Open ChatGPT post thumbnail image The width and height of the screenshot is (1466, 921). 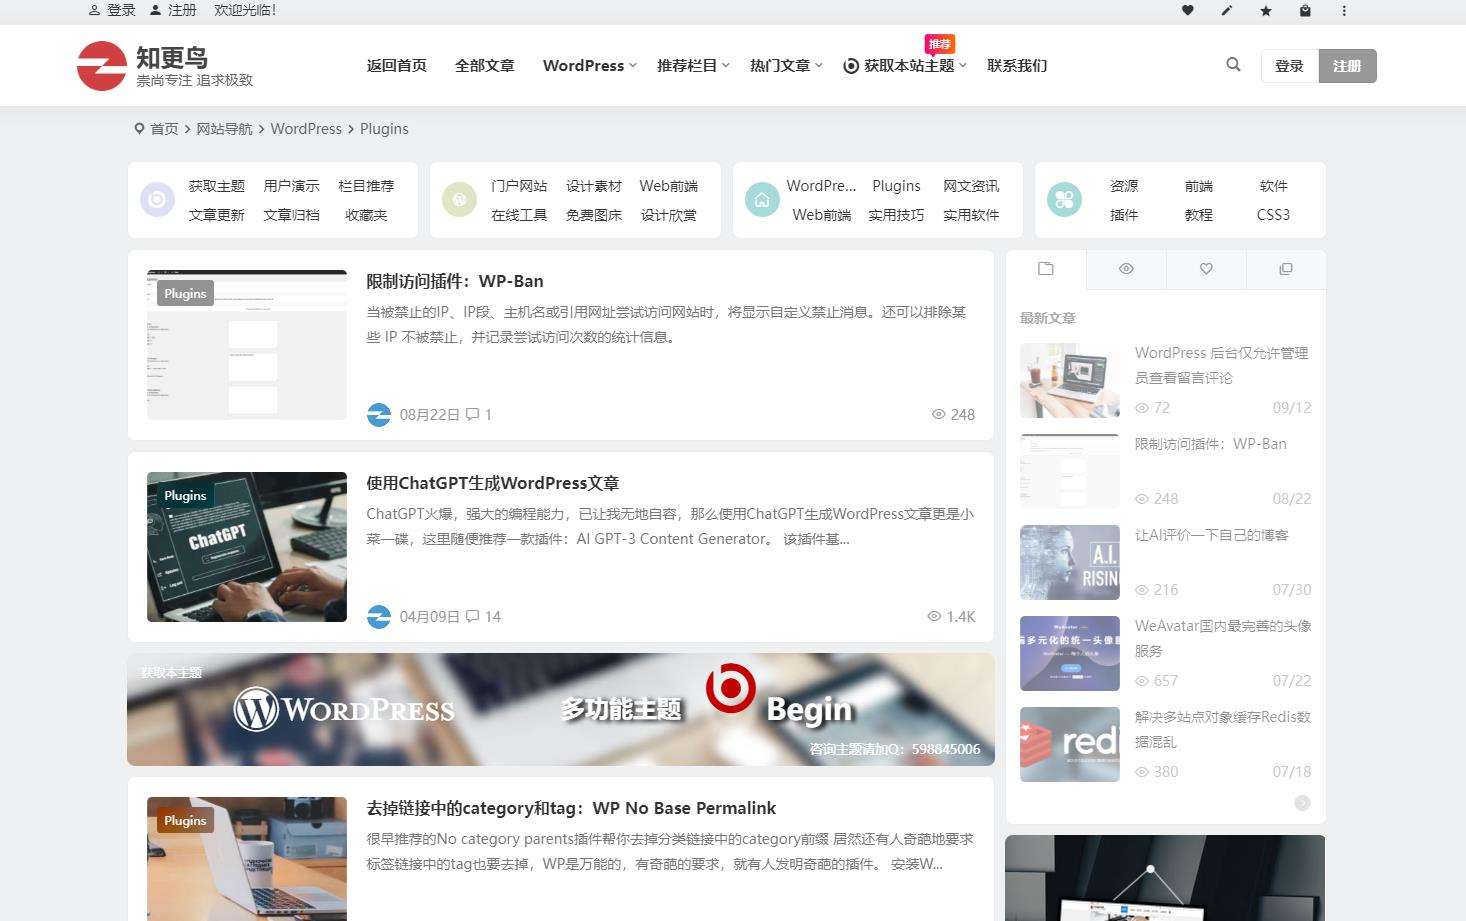(247, 547)
